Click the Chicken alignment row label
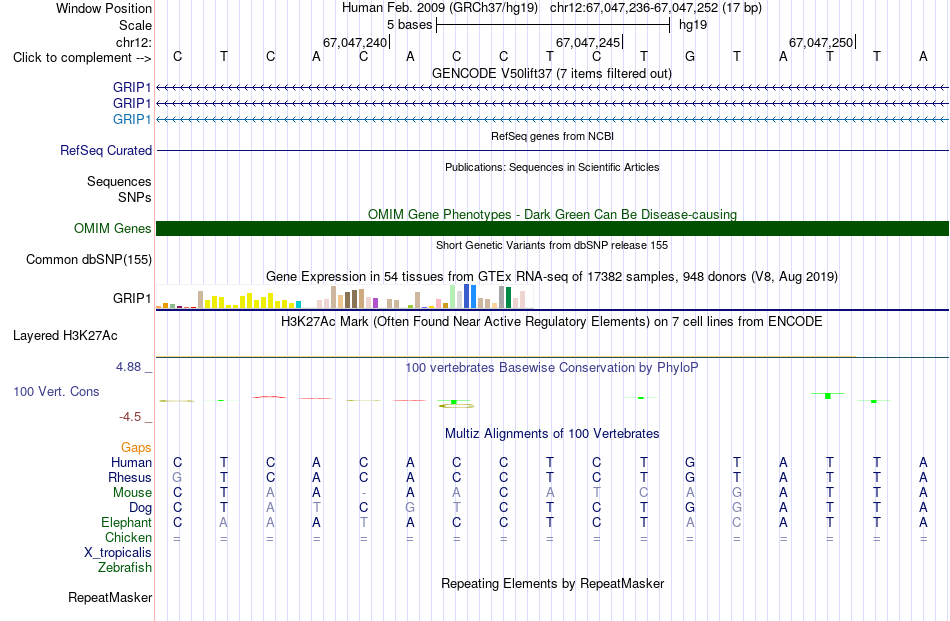The width and height of the screenshot is (950, 621). tap(128, 538)
